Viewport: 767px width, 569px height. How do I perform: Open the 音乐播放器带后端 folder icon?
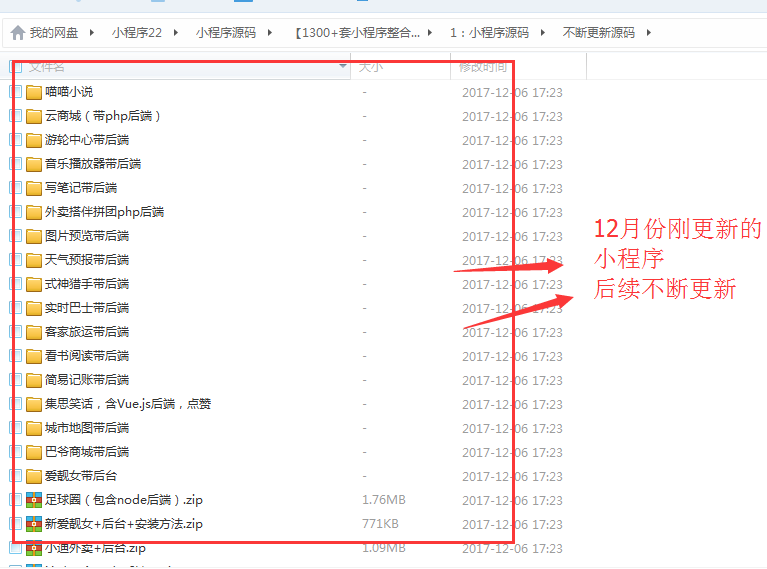tap(34, 164)
